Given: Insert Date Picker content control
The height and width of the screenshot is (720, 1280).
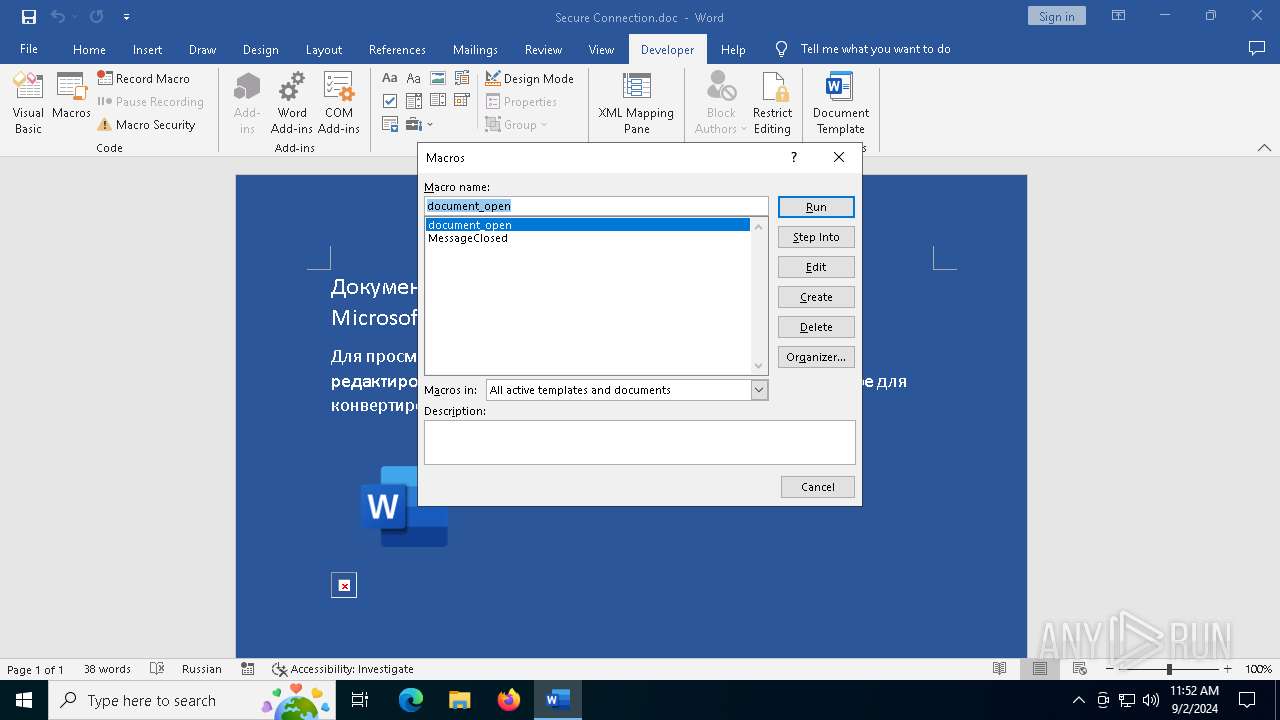Looking at the screenshot, I should (462, 101).
